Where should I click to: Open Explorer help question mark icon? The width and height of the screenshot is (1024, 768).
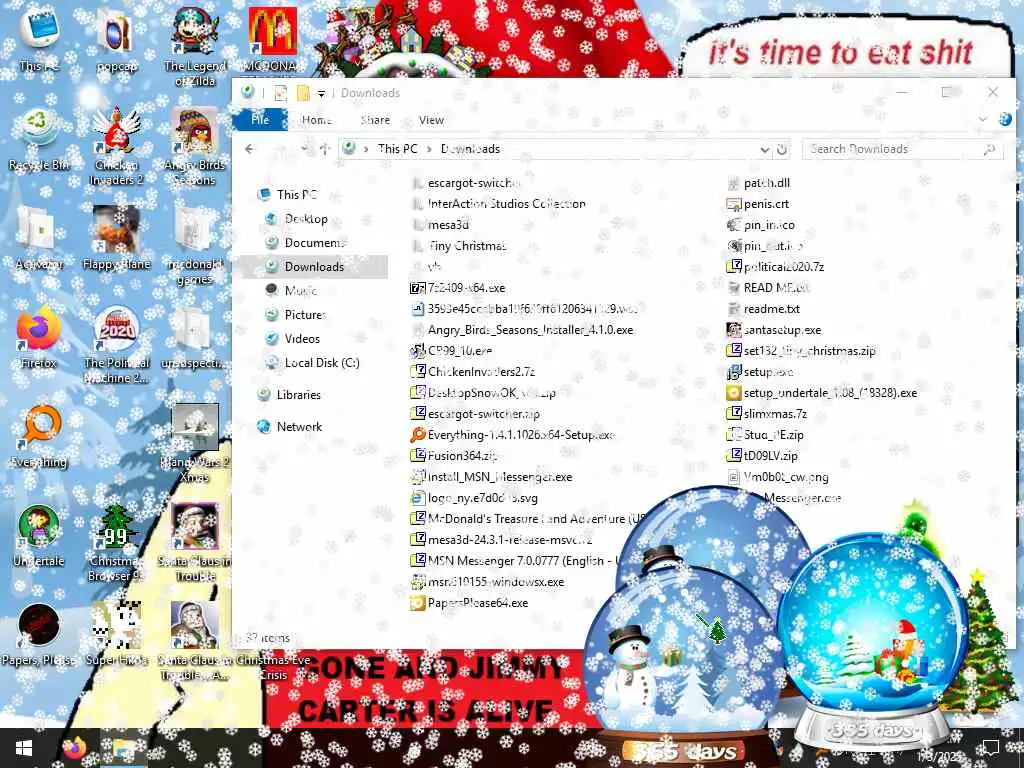tap(1005, 119)
